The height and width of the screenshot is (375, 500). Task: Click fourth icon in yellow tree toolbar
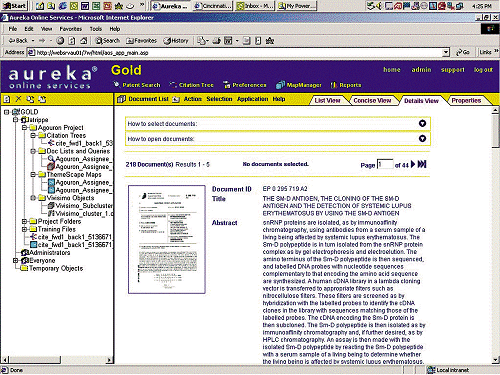click(42, 99)
